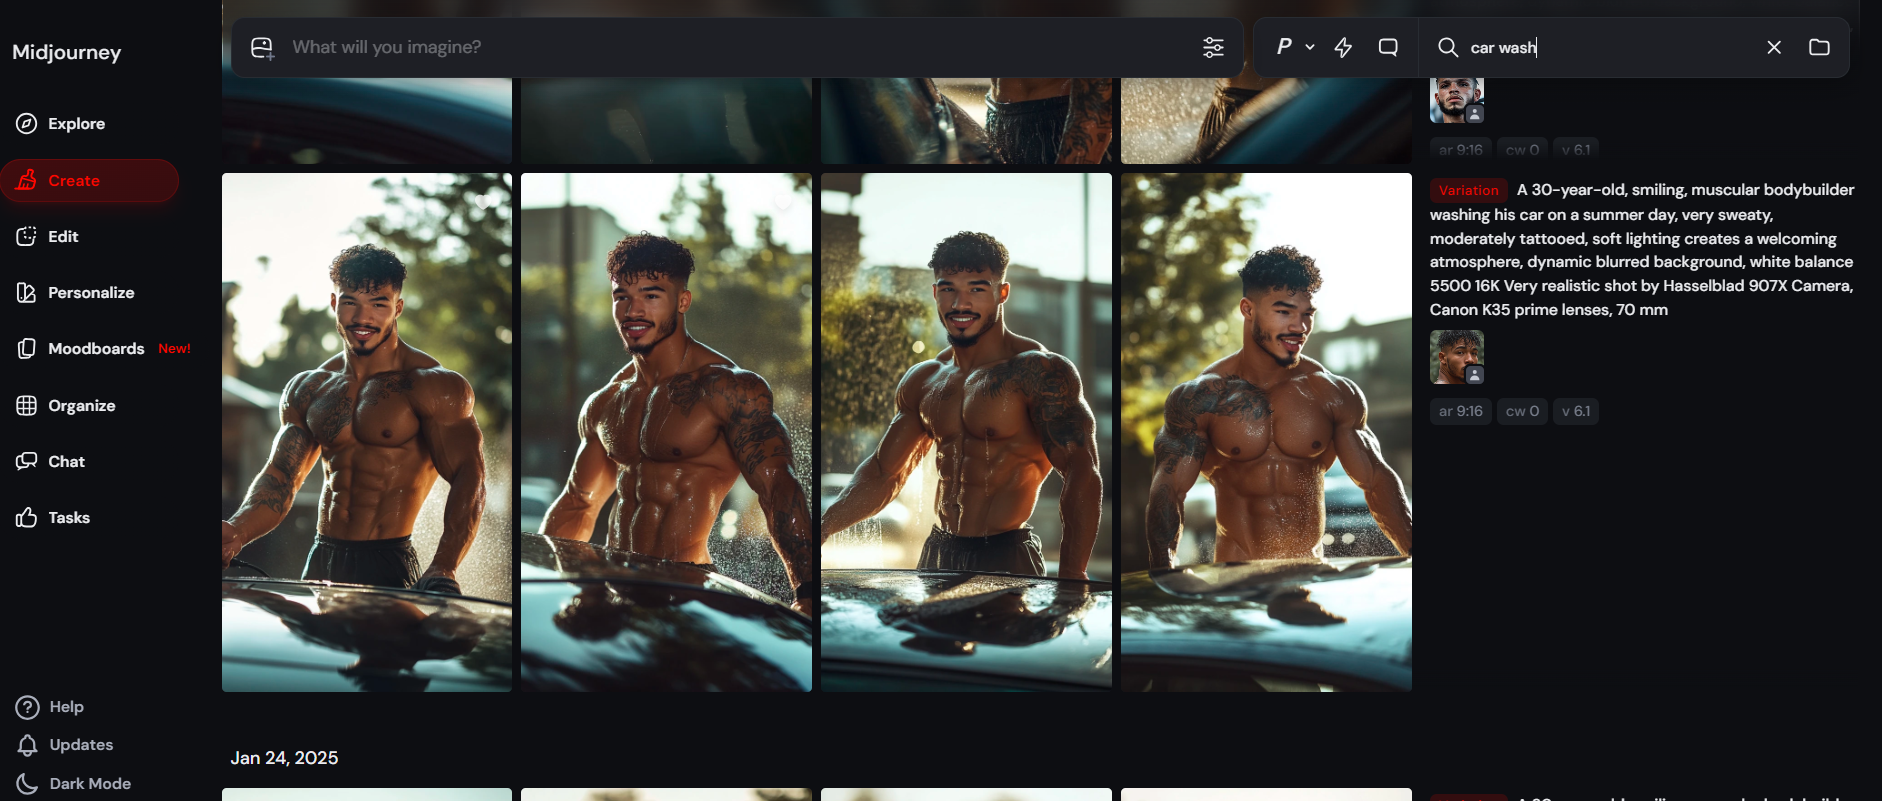Image resolution: width=1882 pixels, height=801 pixels.
Task: Click the red Variation tag
Action: (x=1468, y=190)
